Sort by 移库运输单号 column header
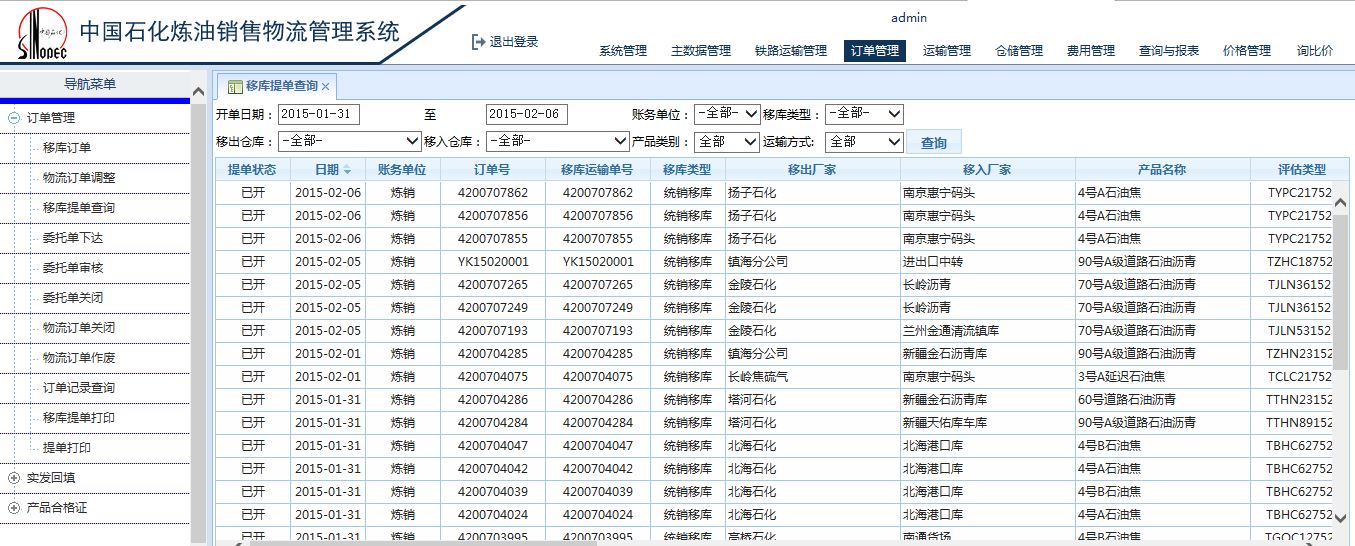The width and height of the screenshot is (1355, 546). pos(598,170)
